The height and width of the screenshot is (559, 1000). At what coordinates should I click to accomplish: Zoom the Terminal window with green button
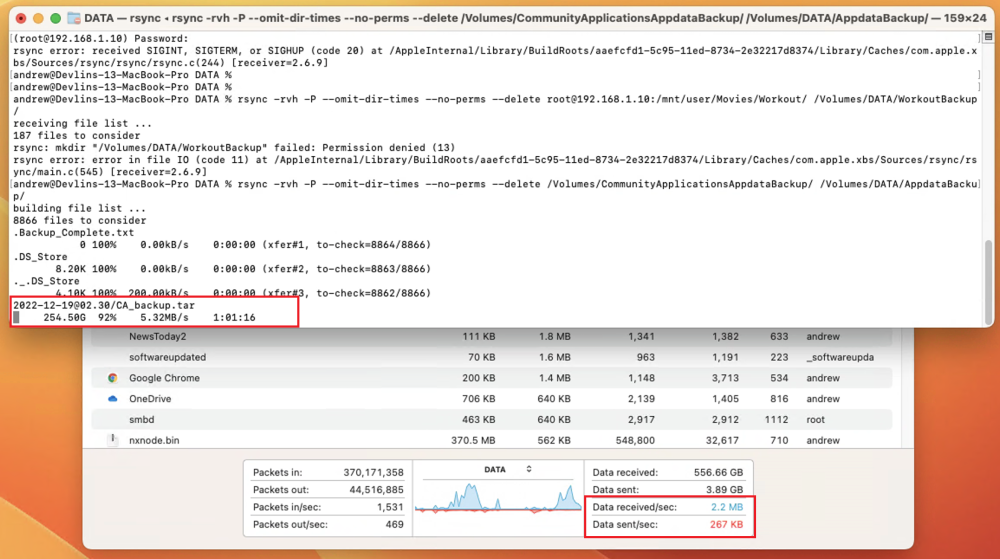pyautogui.click(x=55, y=18)
